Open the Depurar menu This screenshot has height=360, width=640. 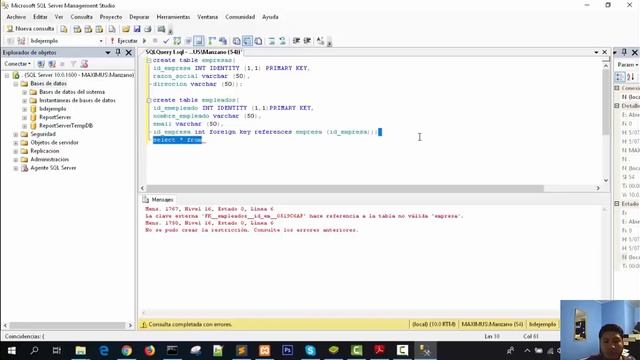click(x=139, y=17)
